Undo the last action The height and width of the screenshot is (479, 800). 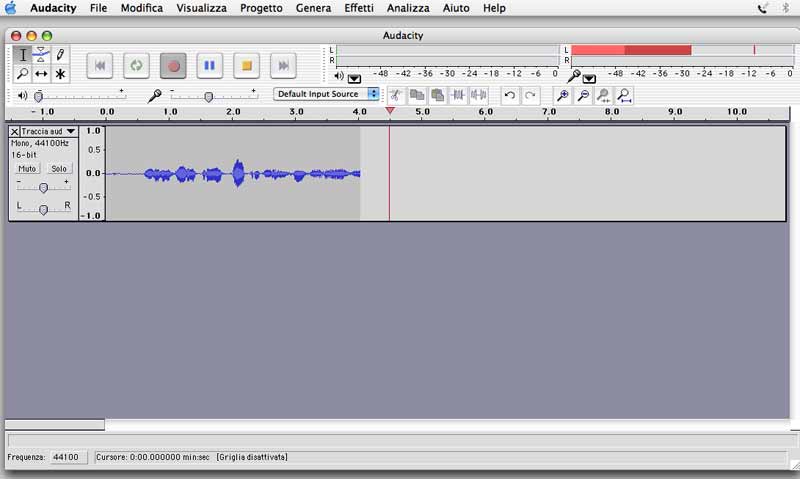(510, 95)
